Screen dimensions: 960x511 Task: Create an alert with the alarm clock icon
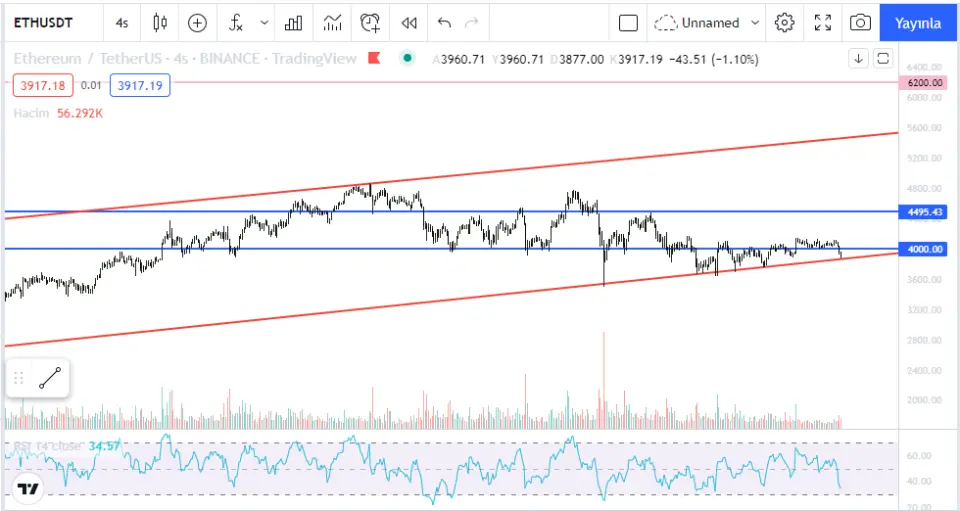pyautogui.click(x=371, y=22)
